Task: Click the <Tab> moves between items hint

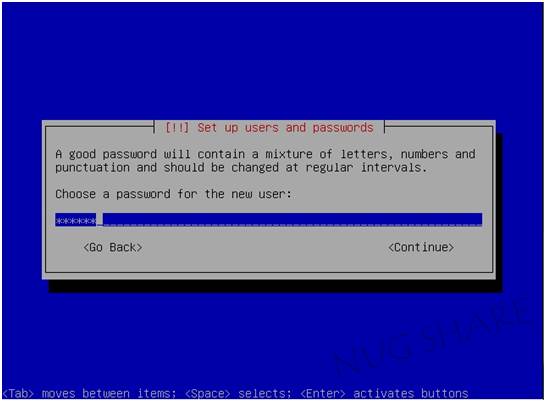Action: pyautogui.click(x=89, y=394)
